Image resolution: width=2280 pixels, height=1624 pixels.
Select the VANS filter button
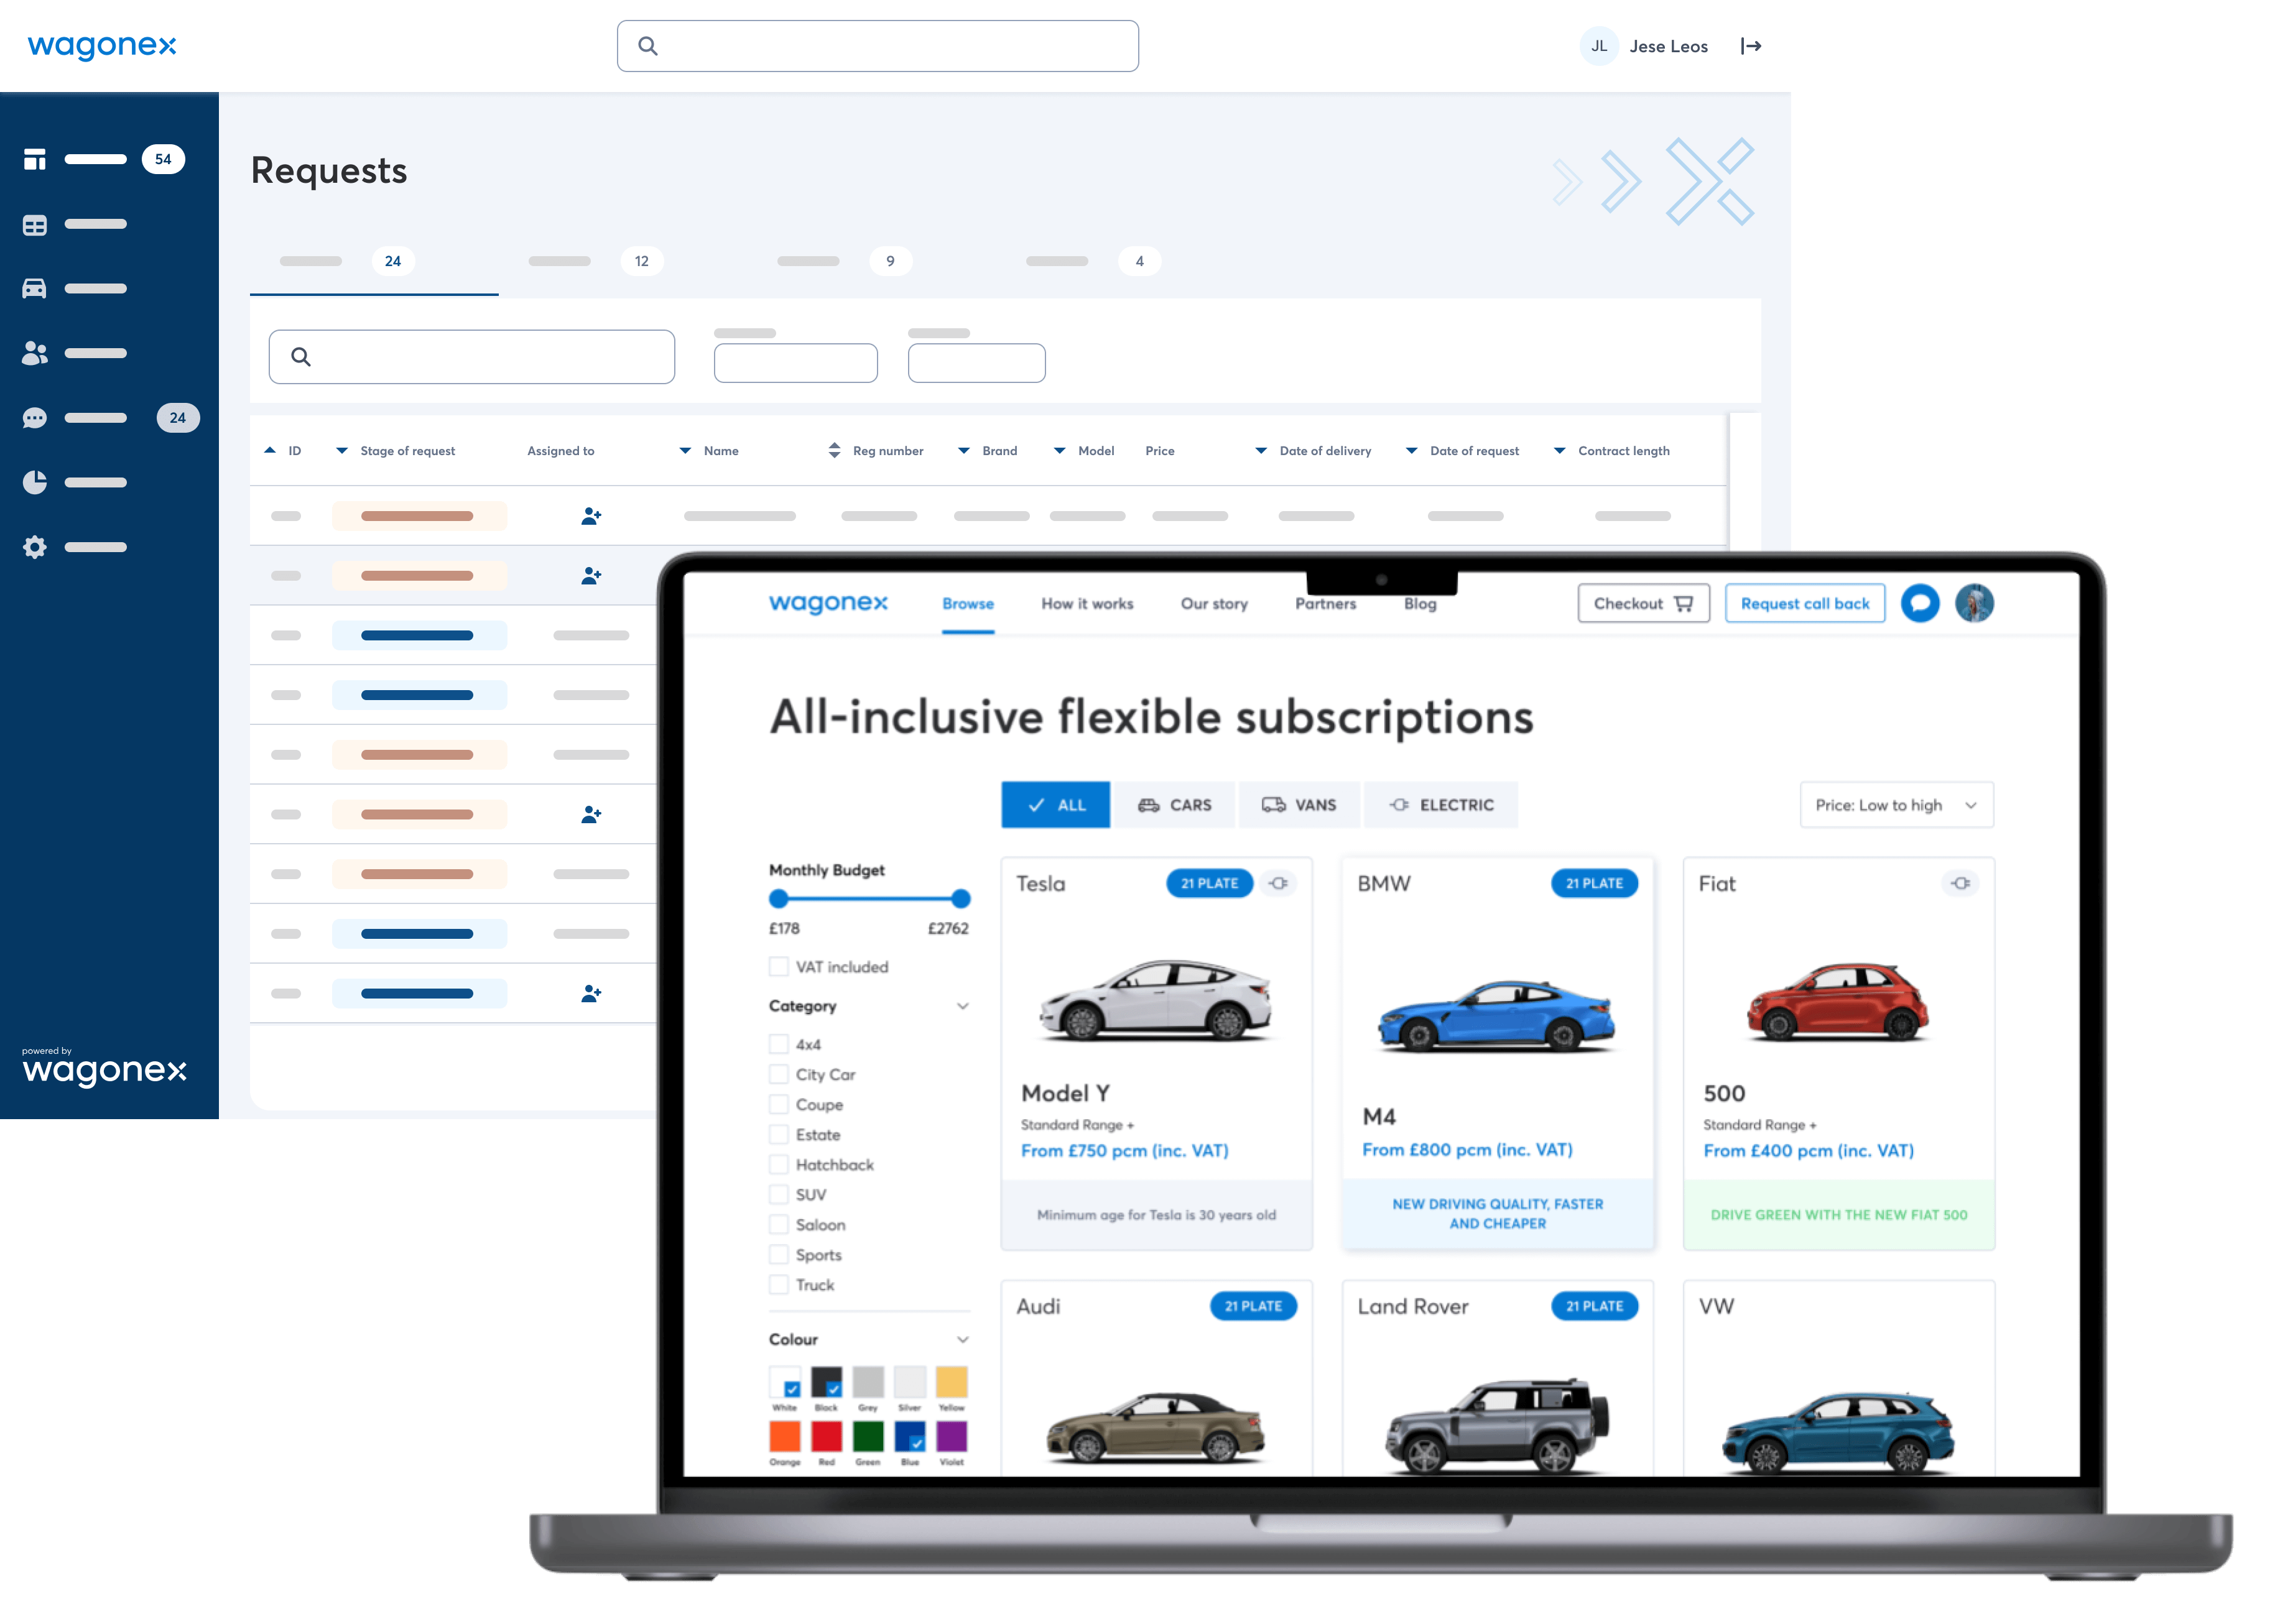[1299, 805]
